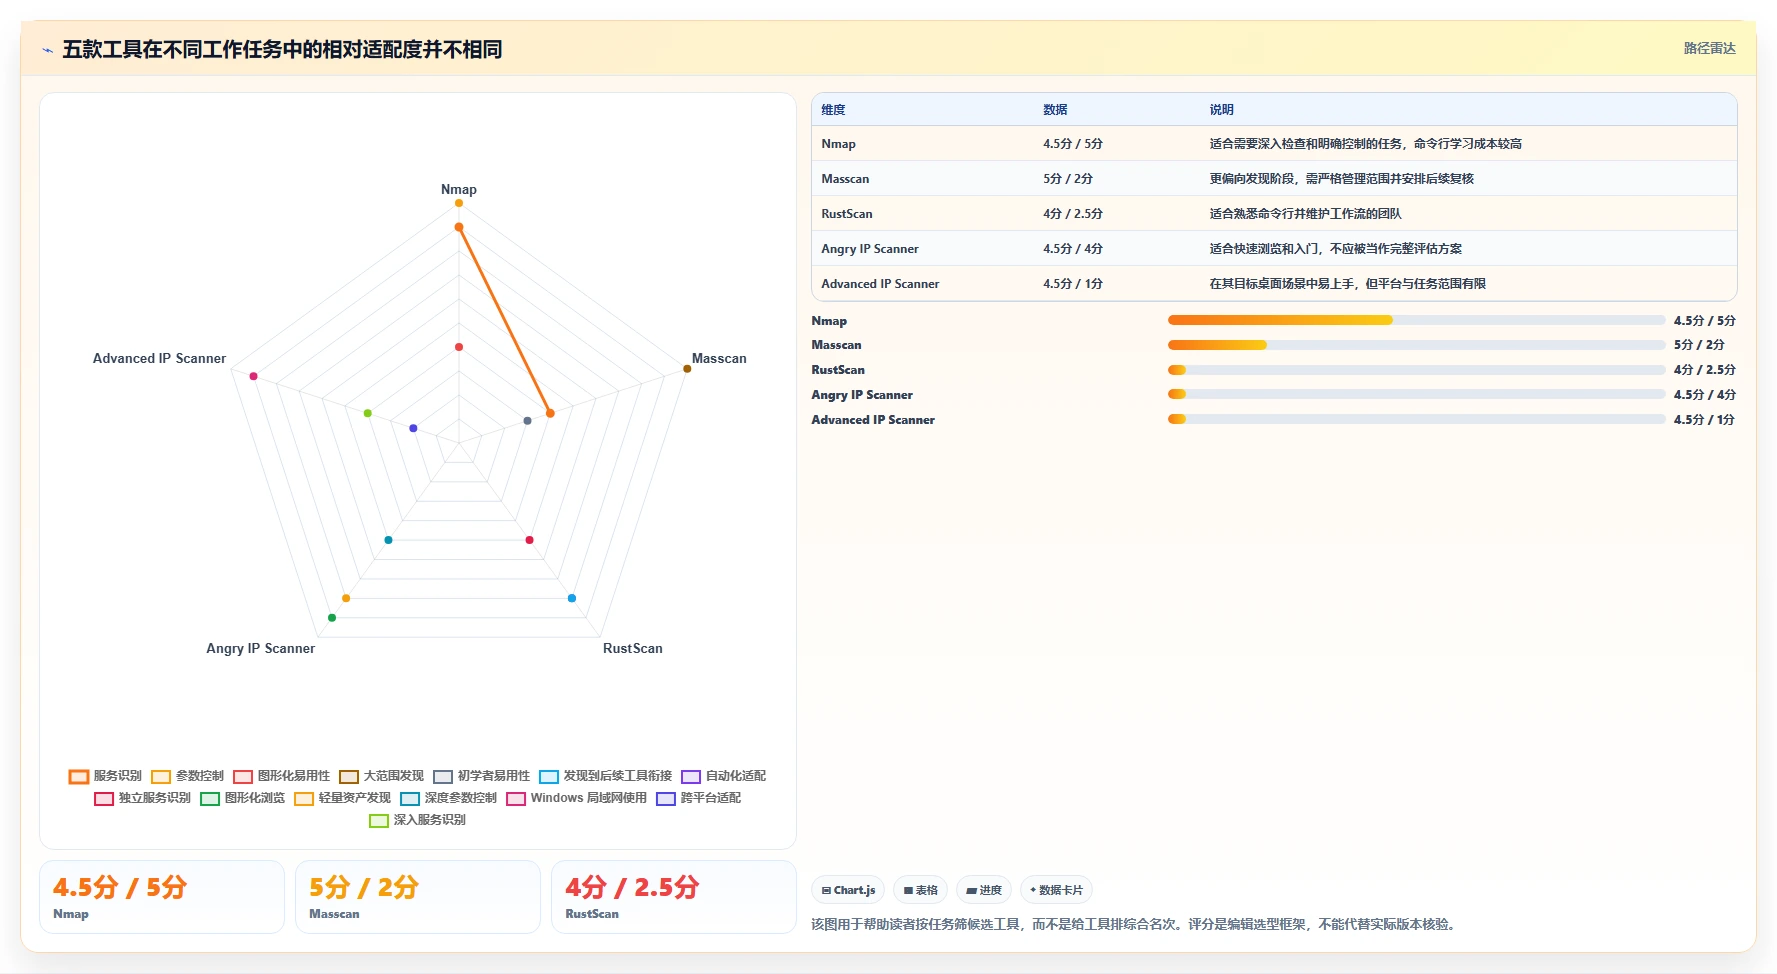
Task: Click the chart footnote text below chips
Action: (x=1135, y=924)
